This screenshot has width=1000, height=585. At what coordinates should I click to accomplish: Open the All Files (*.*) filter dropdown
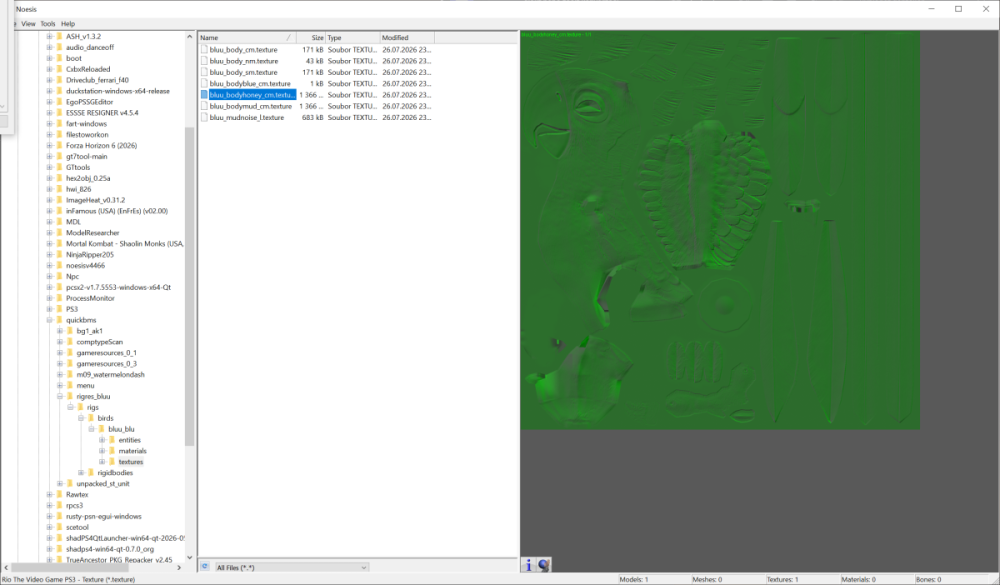(291, 567)
